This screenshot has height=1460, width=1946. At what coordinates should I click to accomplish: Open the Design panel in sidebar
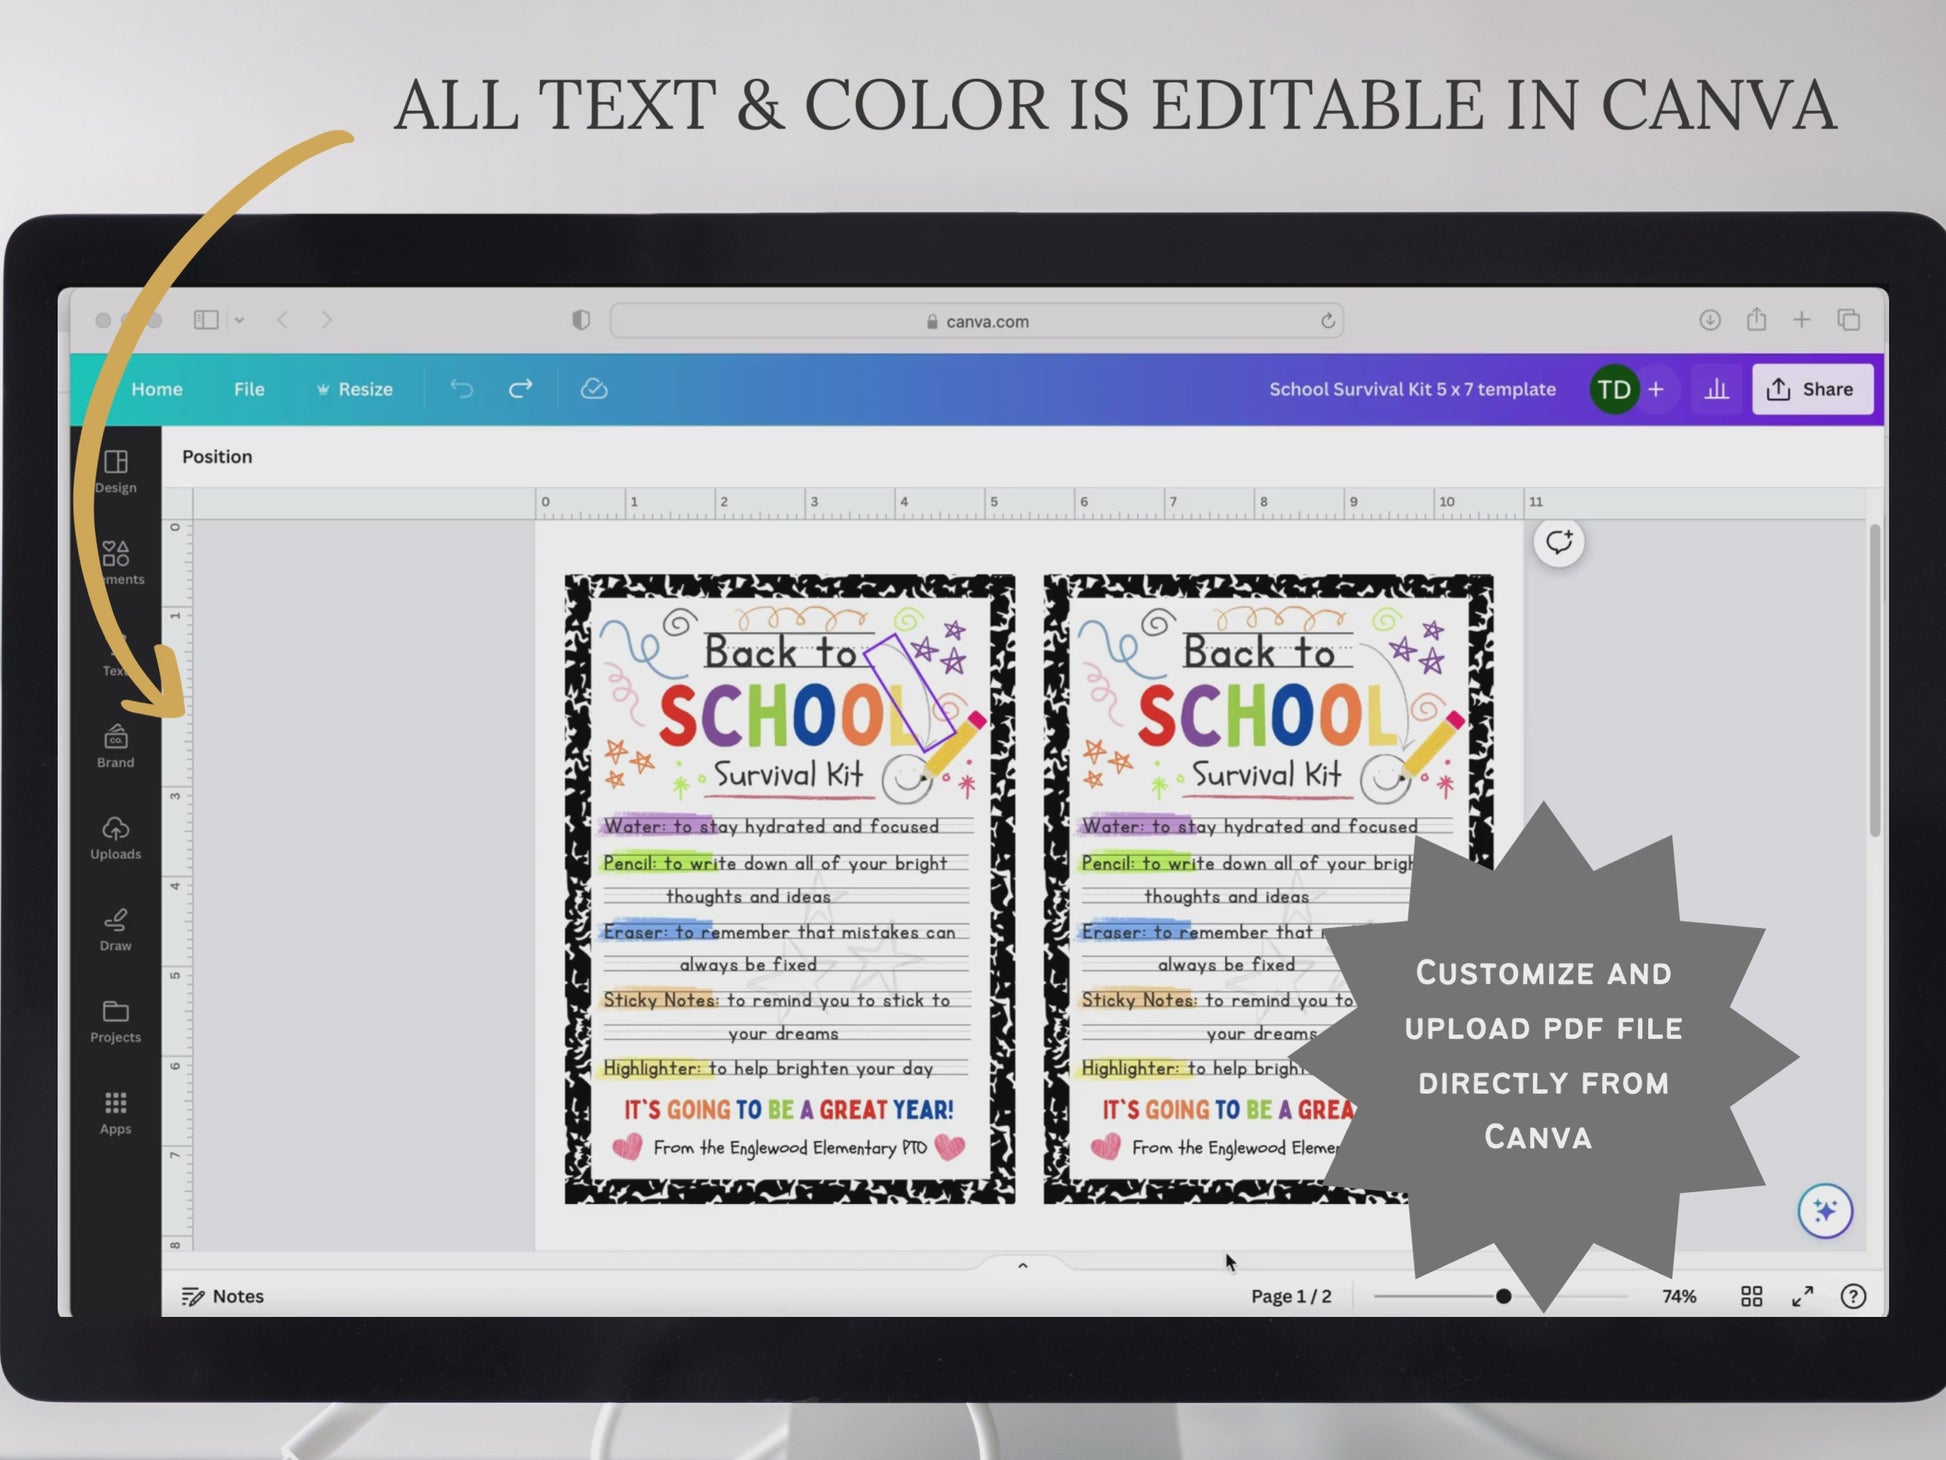116,471
